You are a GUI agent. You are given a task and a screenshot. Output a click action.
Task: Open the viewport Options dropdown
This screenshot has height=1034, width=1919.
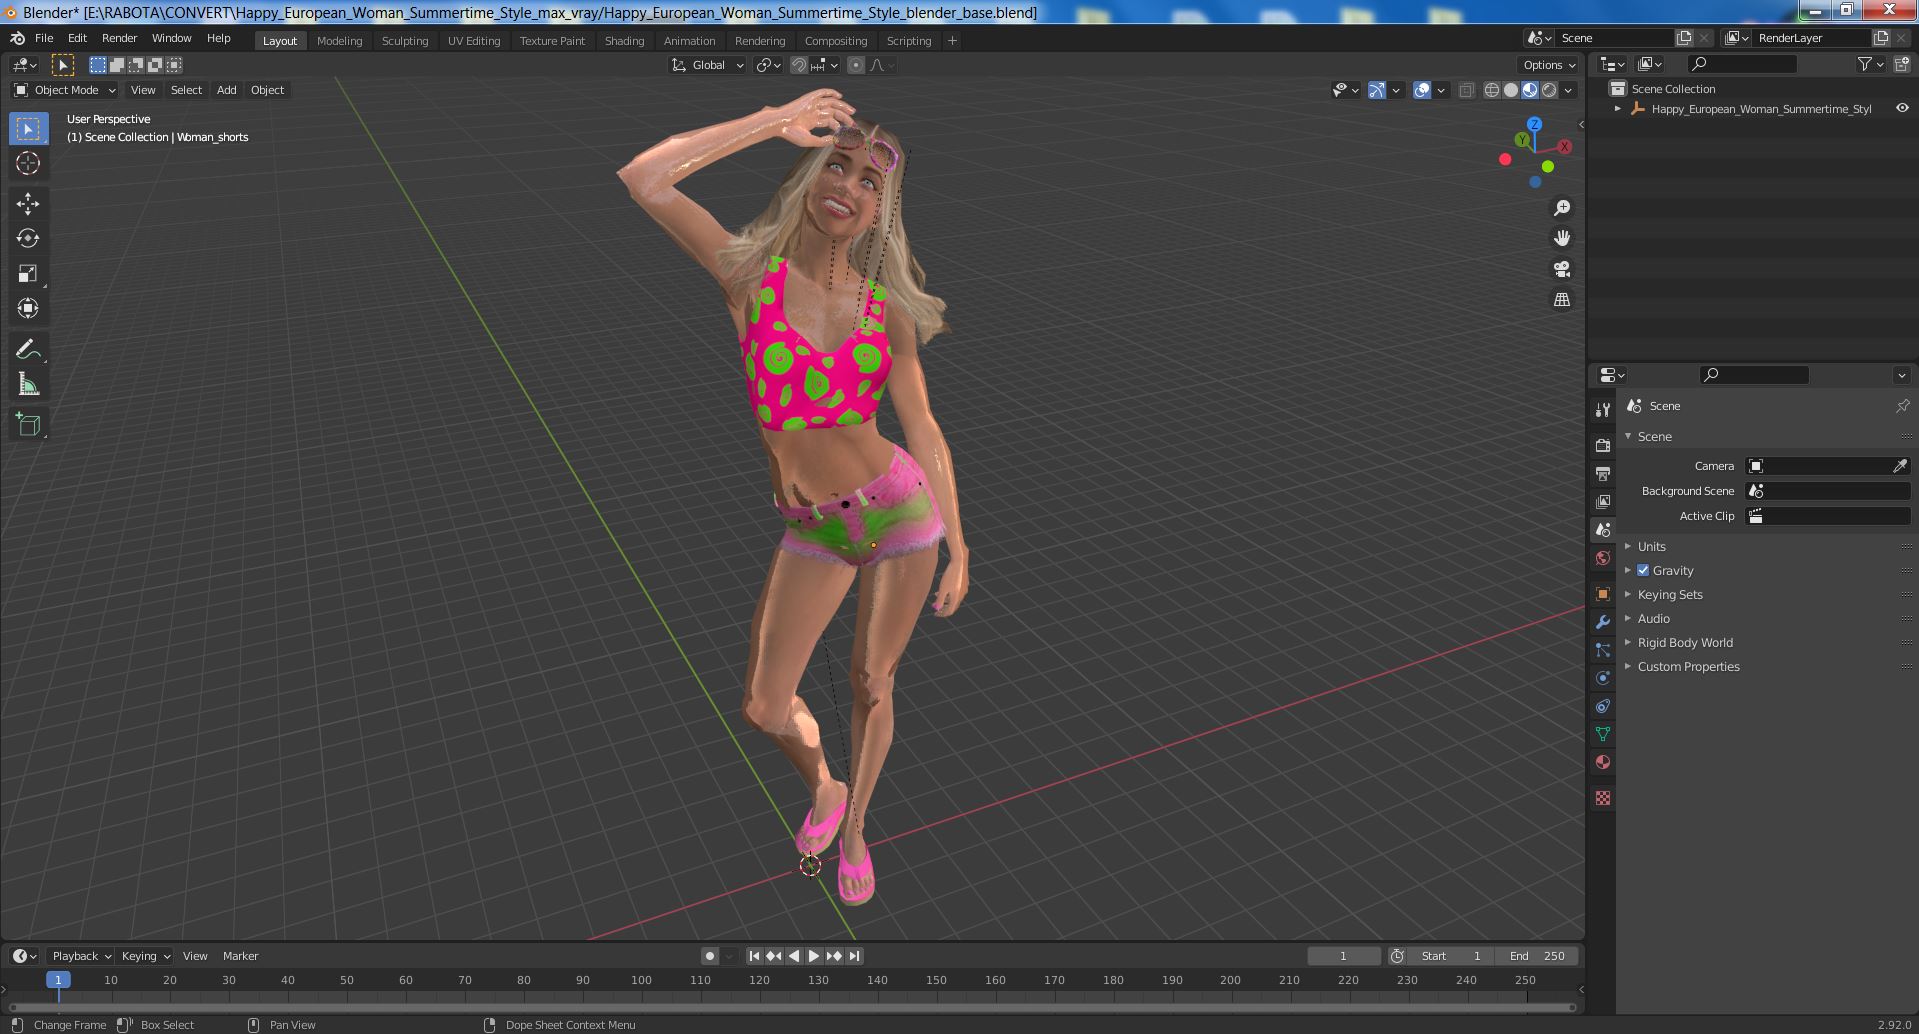(1549, 65)
